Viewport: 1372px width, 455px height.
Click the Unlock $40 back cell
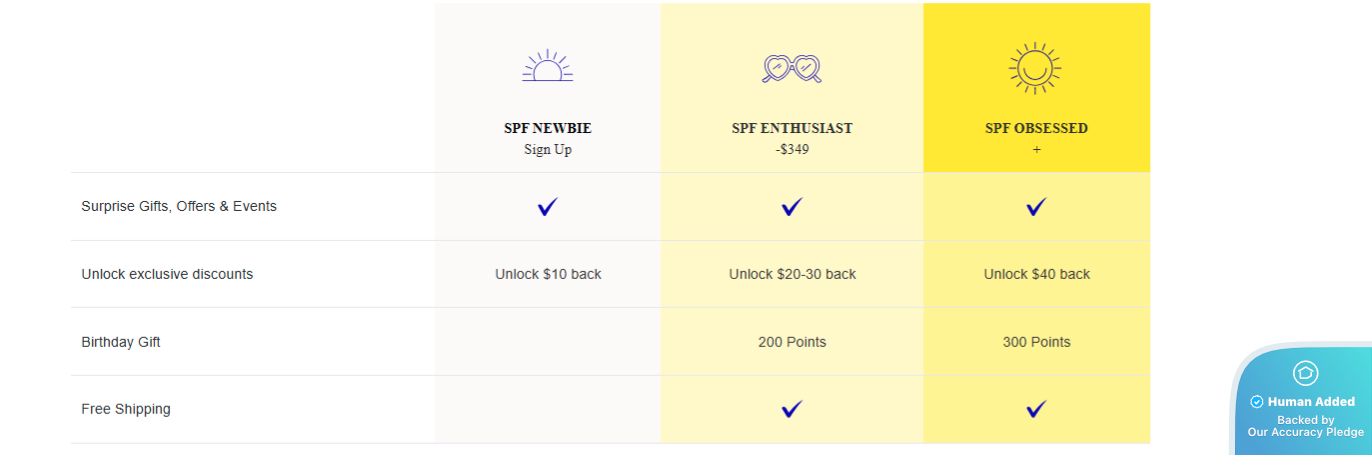pos(1036,274)
